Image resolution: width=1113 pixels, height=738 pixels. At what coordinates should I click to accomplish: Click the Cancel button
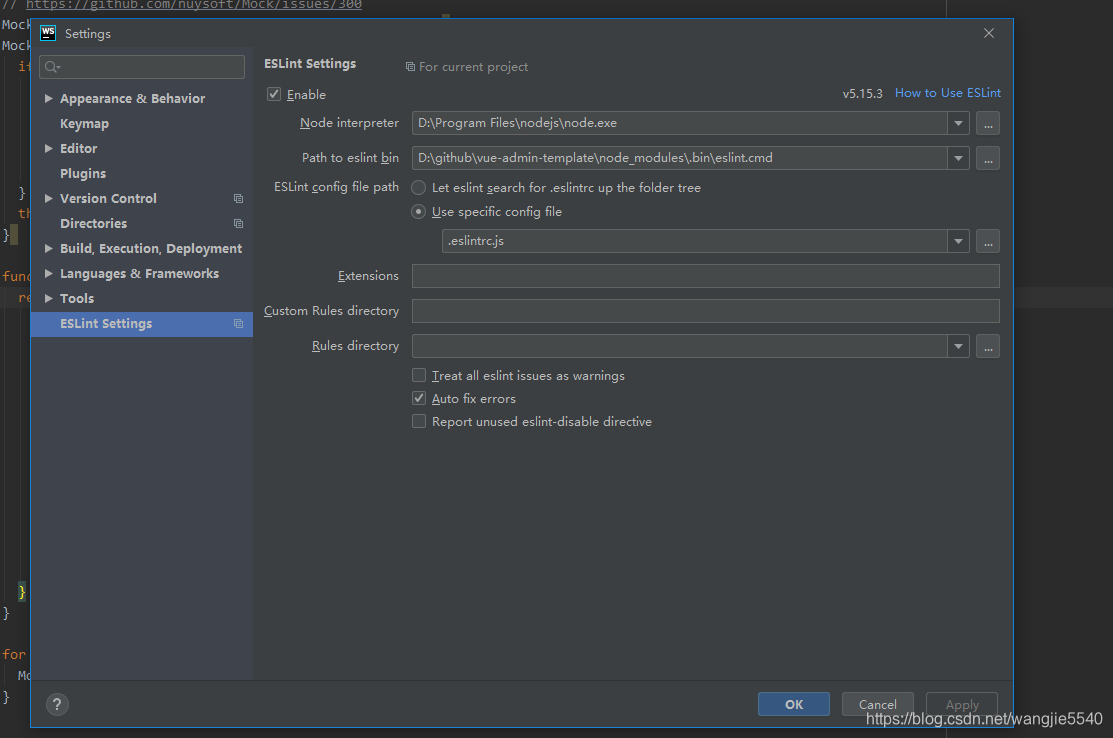(877, 704)
